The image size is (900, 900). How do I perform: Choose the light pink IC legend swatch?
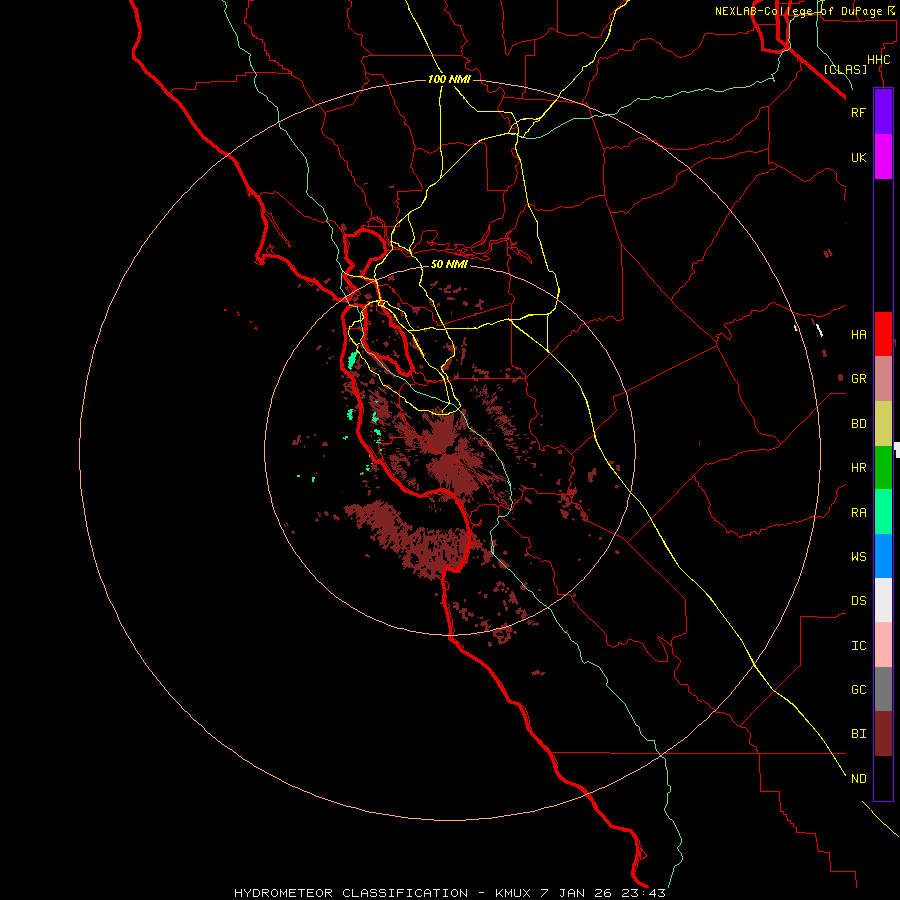click(x=883, y=645)
